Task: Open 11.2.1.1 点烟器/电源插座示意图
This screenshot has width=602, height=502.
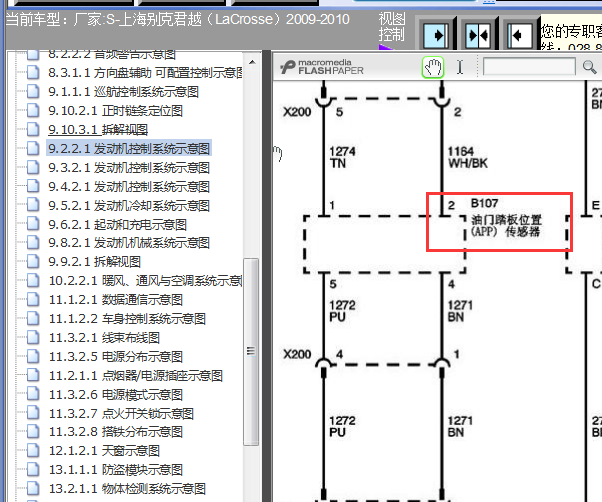Action: (136, 376)
